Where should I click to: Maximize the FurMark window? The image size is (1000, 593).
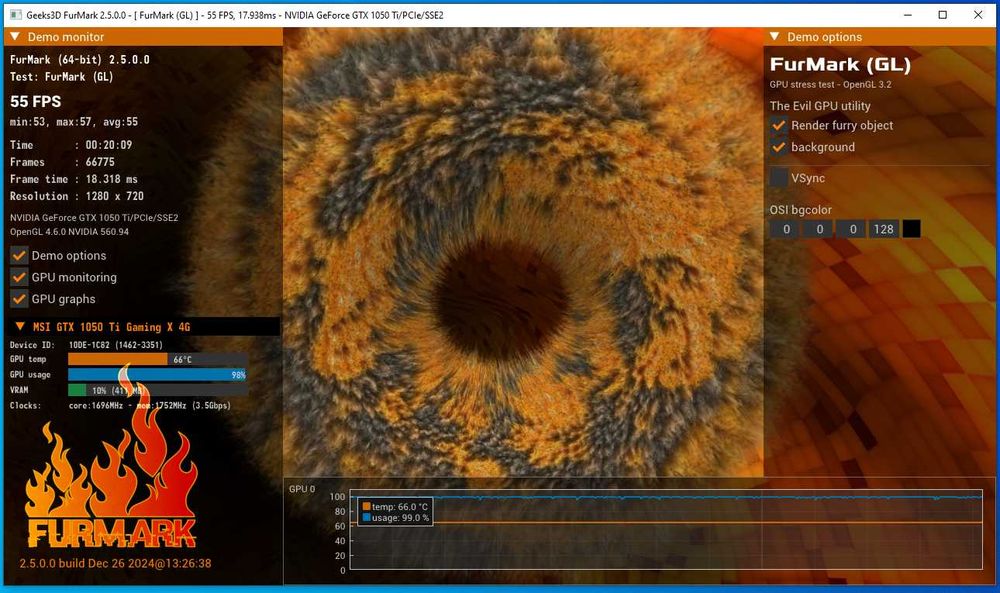tap(943, 15)
